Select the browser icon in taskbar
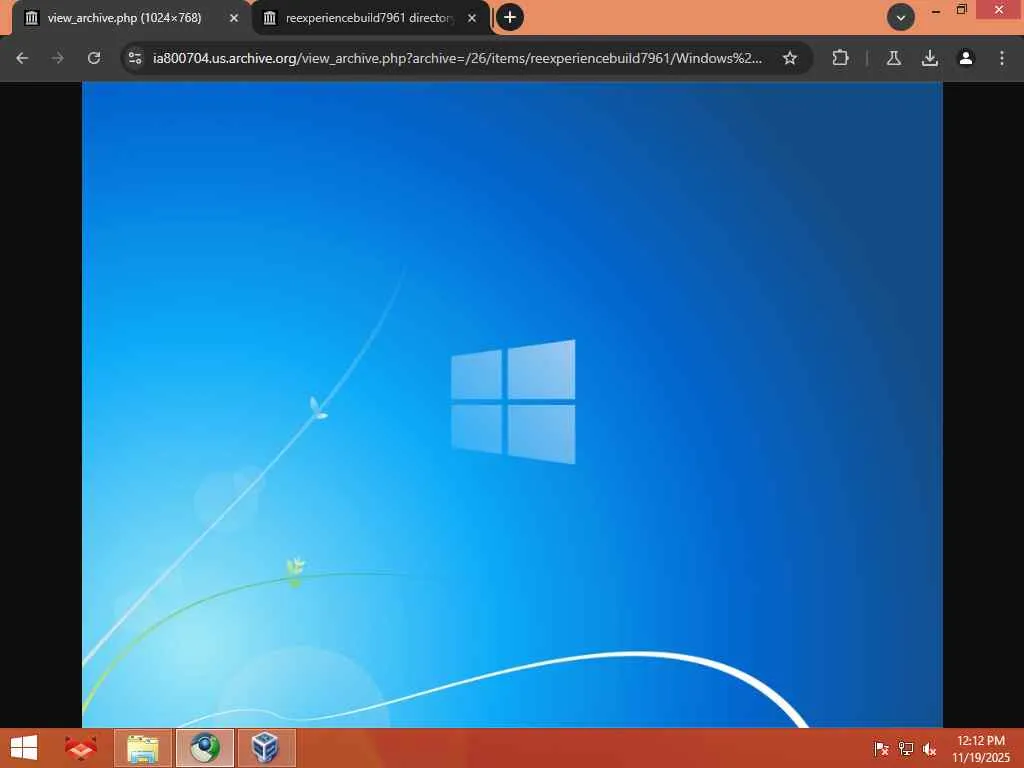 click(204, 748)
